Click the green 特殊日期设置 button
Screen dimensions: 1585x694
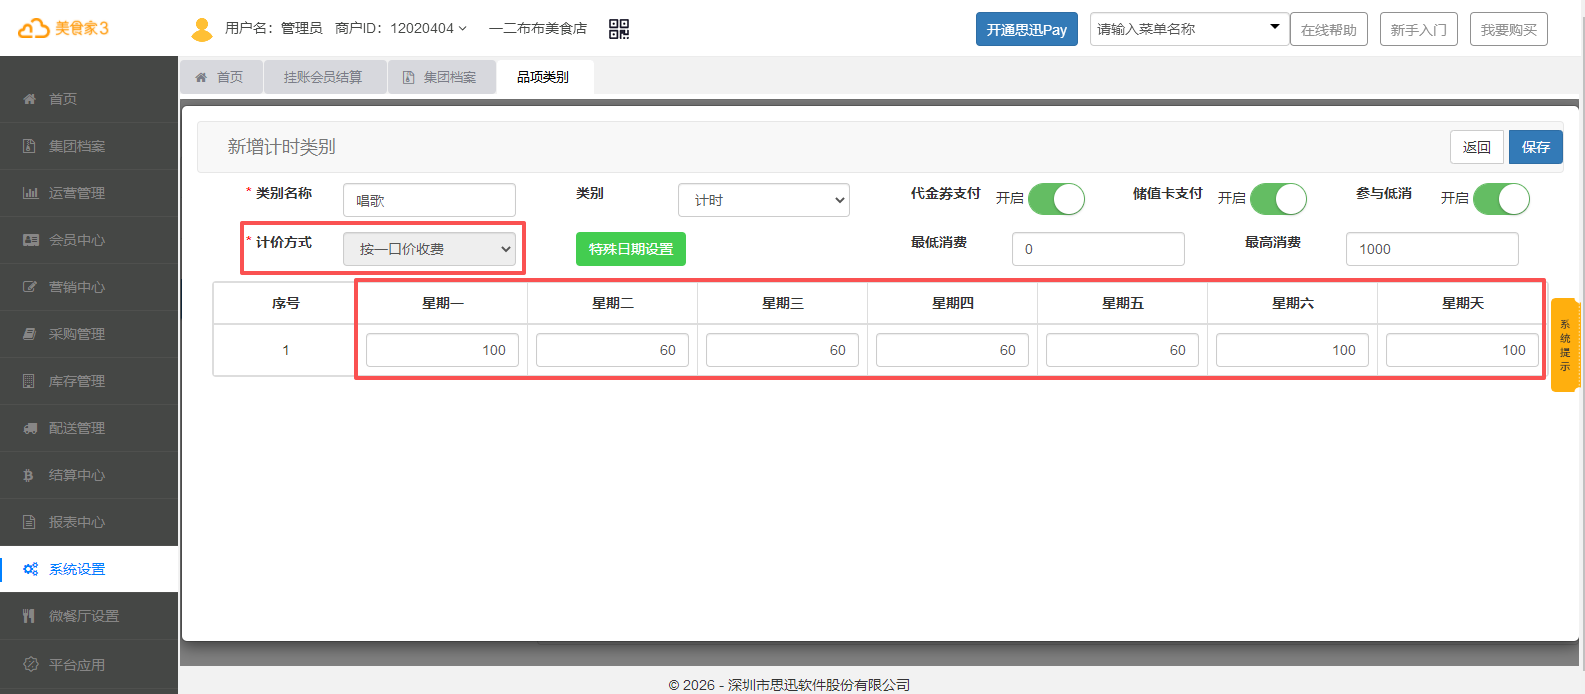point(631,249)
